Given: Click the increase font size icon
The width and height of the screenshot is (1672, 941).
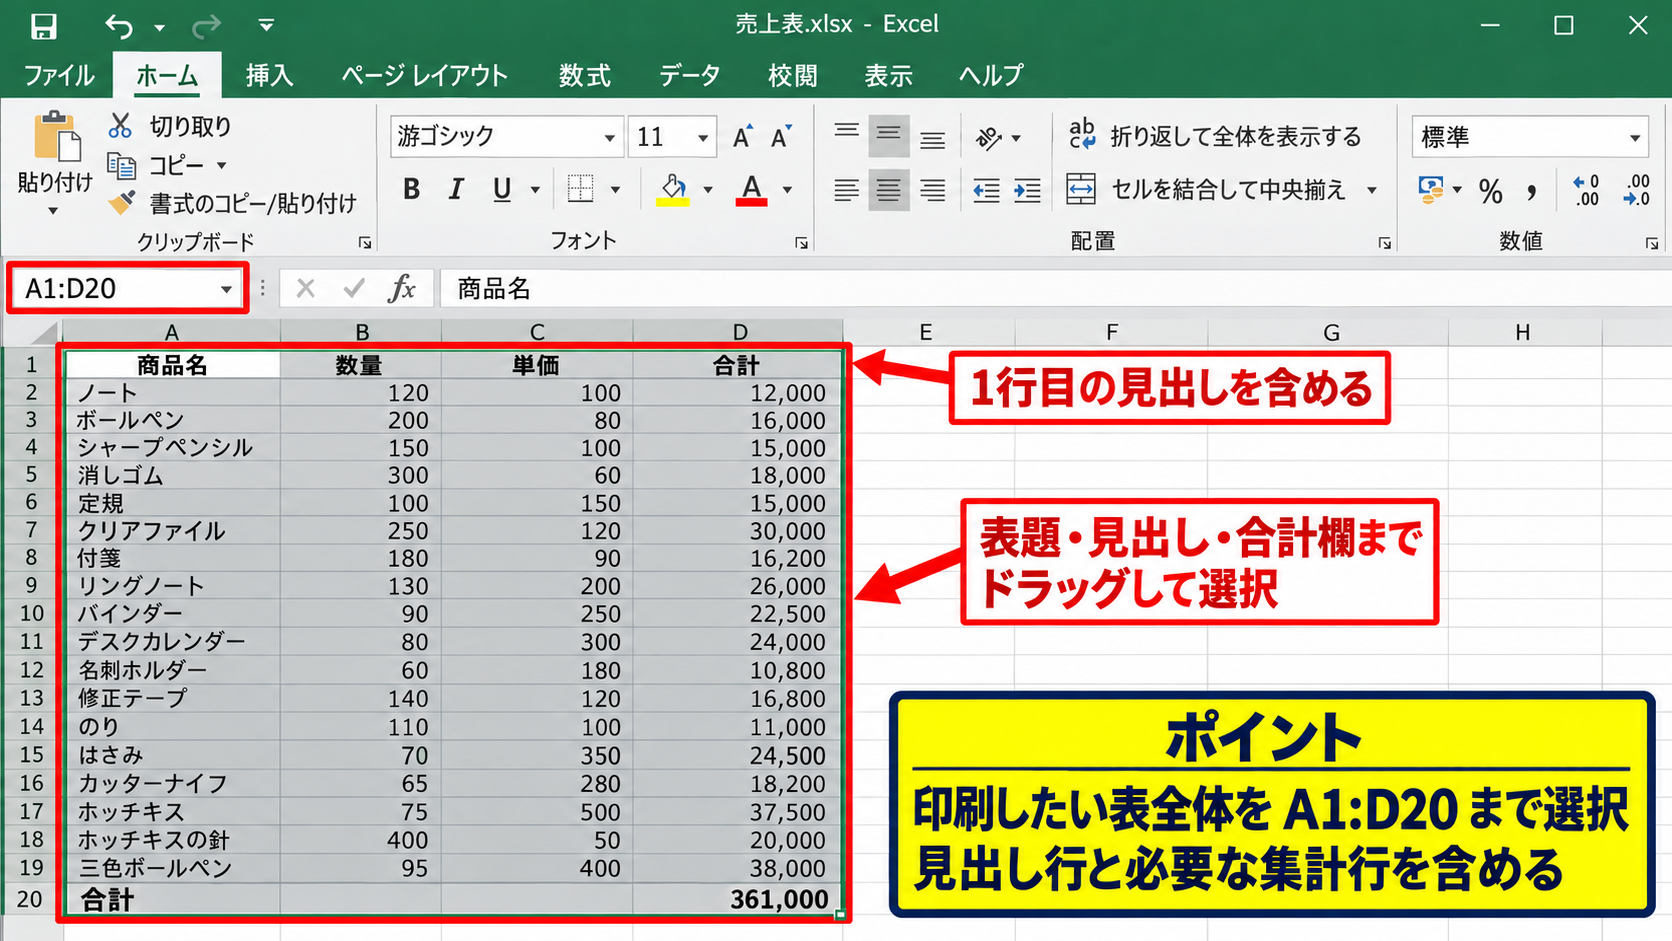Looking at the screenshot, I should [742, 137].
